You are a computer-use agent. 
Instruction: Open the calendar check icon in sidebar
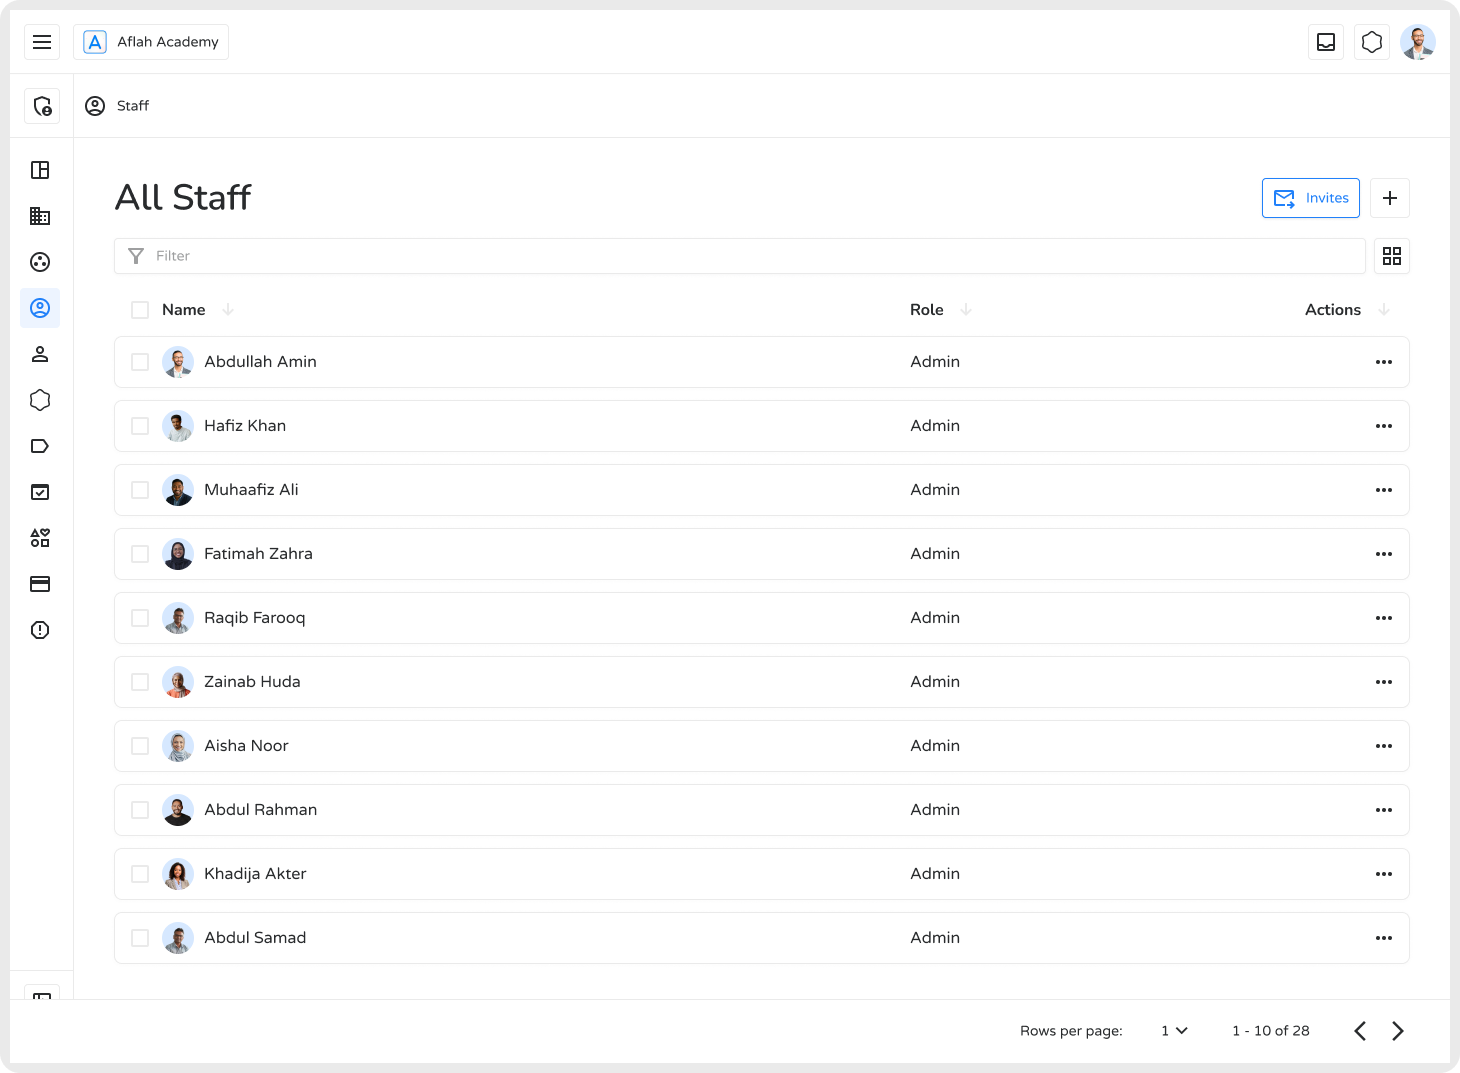40,492
